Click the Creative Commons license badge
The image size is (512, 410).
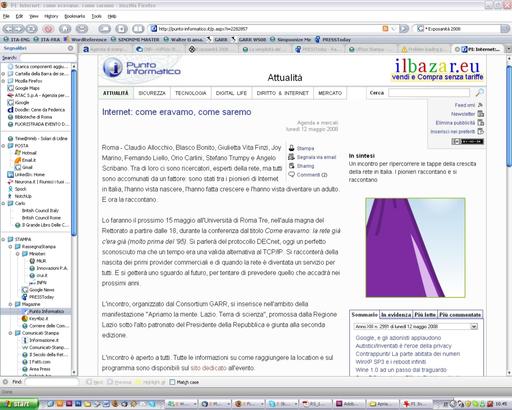[x=467, y=141]
